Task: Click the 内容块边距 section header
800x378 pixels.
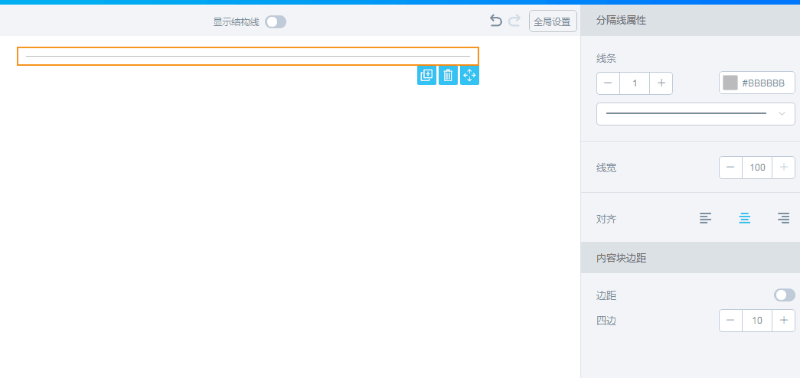Action: 690,258
